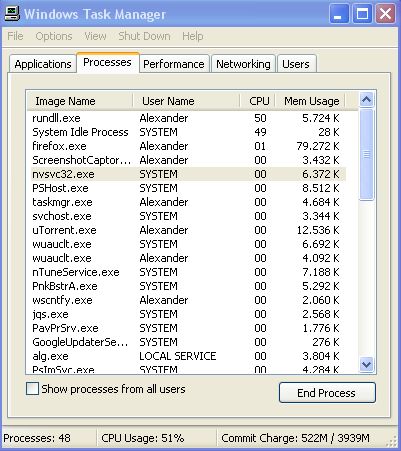Screen dimensions: 401x451
Task: Sort by Image Name column header
Action: point(79,101)
